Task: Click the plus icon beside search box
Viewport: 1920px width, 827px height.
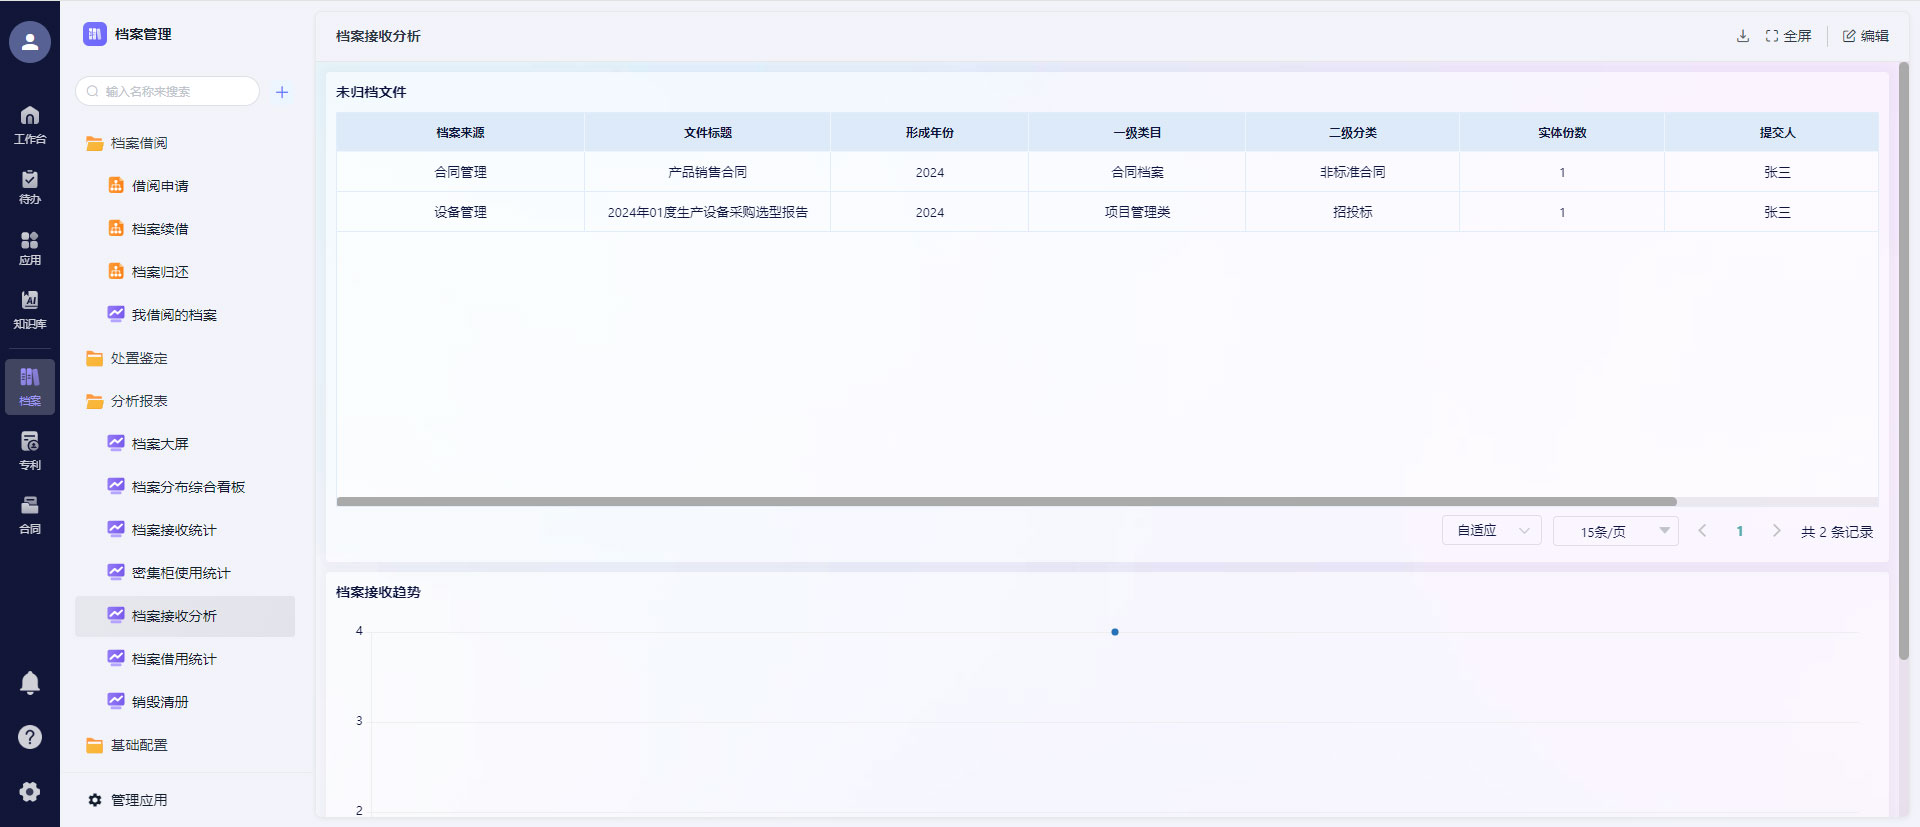Action: click(282, 92)
